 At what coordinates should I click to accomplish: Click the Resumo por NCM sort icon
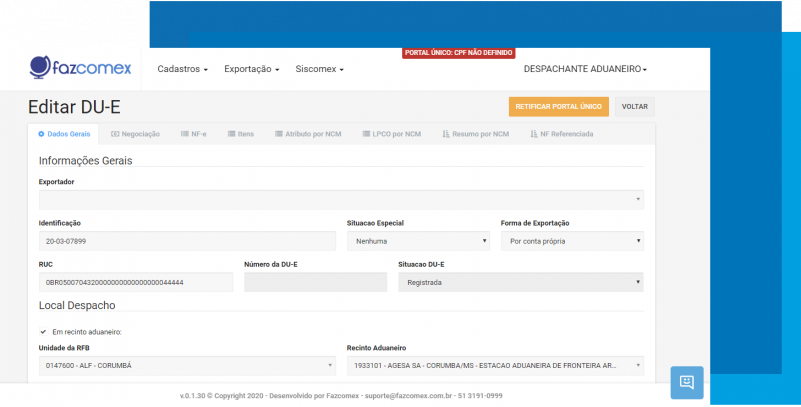[446, 133]
